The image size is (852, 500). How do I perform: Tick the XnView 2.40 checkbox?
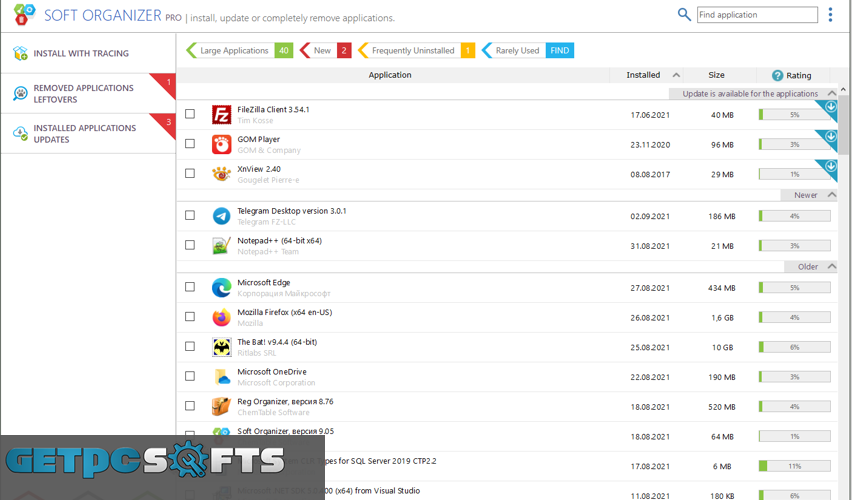click(x=190, y=173)
